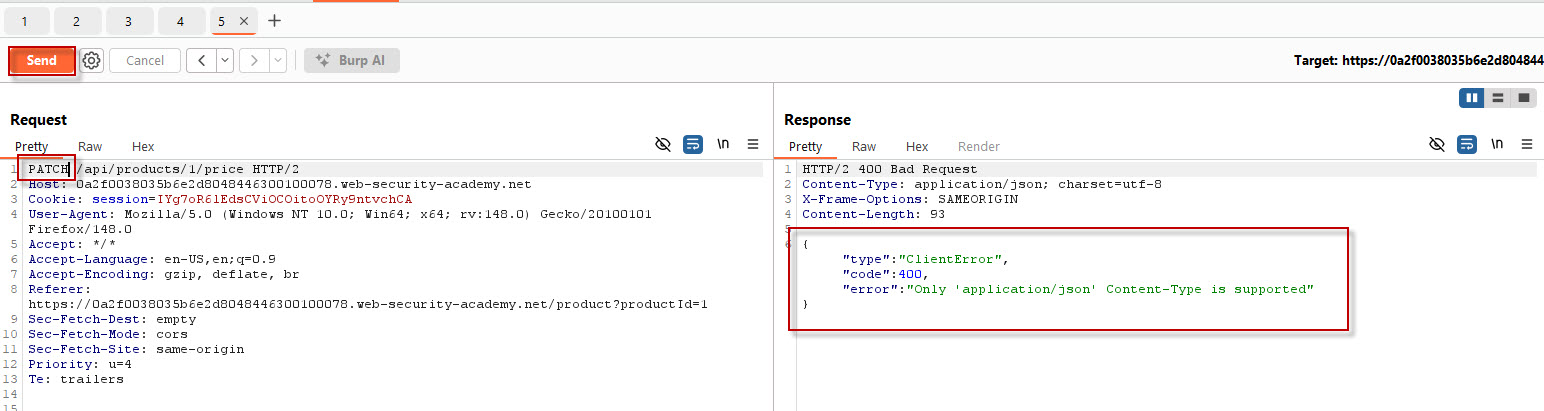The width and height of the screenshot is (1544, 411).
Task: Select the Response Pretty view tab
Action: coord(805,146)
